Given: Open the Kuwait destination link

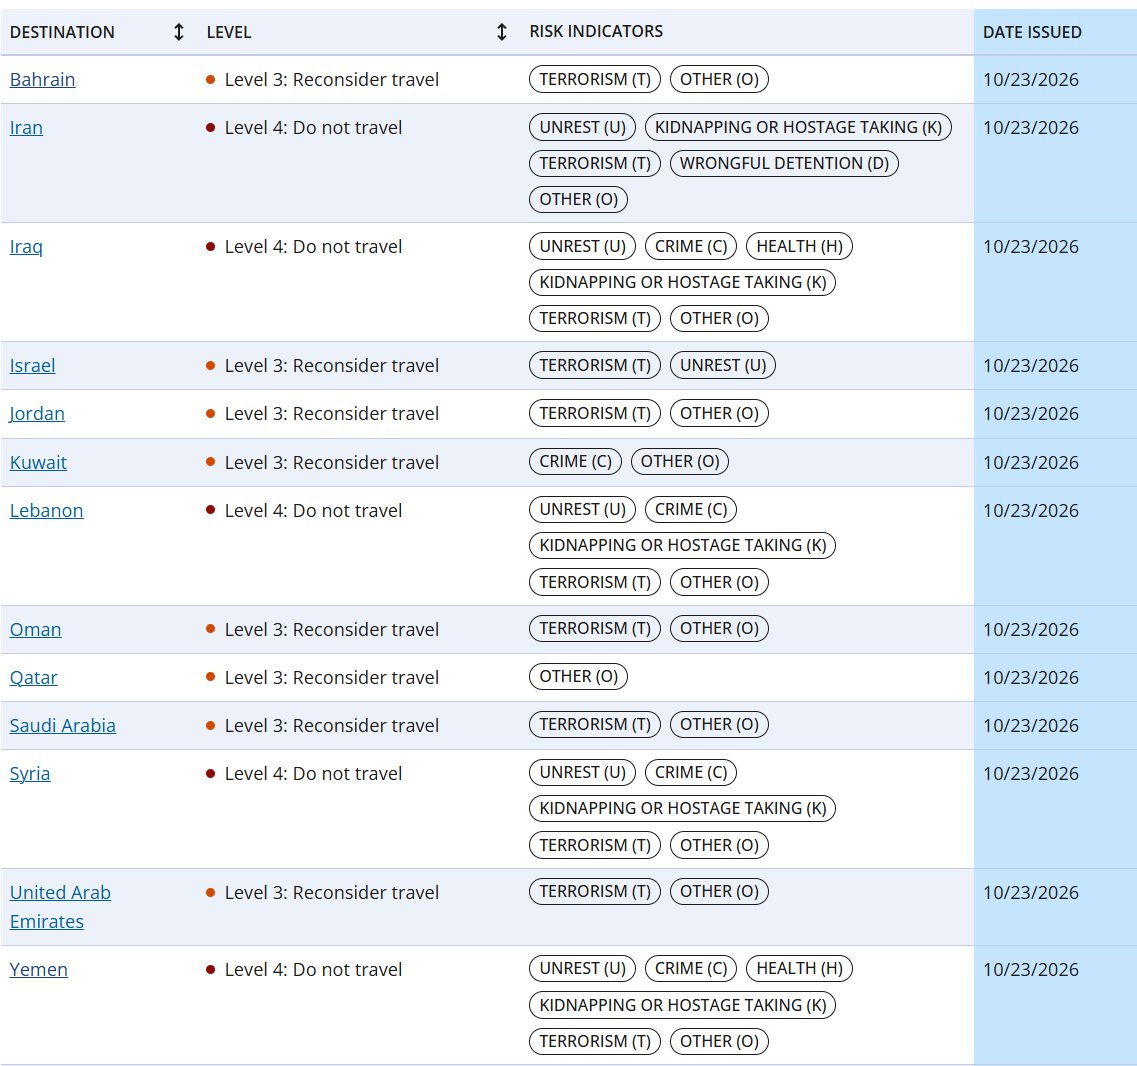Looking at the screenshot, I should (x=38, y=462).
